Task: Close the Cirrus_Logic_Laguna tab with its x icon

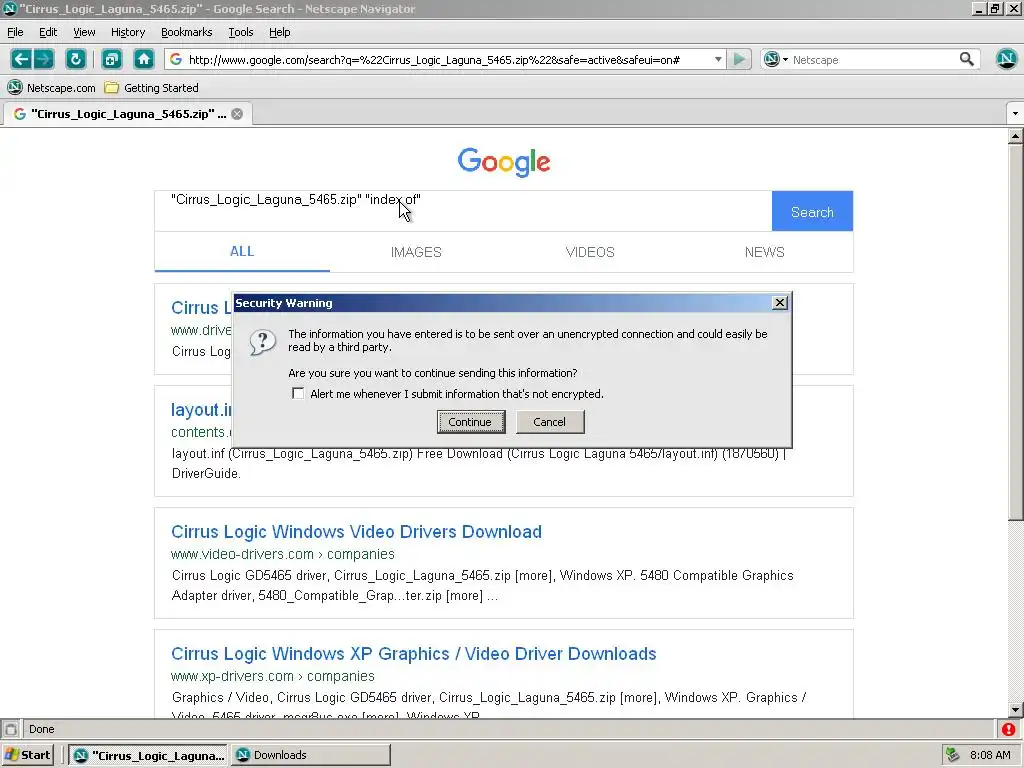Action: pyautogui.click(x=237, y=114)
